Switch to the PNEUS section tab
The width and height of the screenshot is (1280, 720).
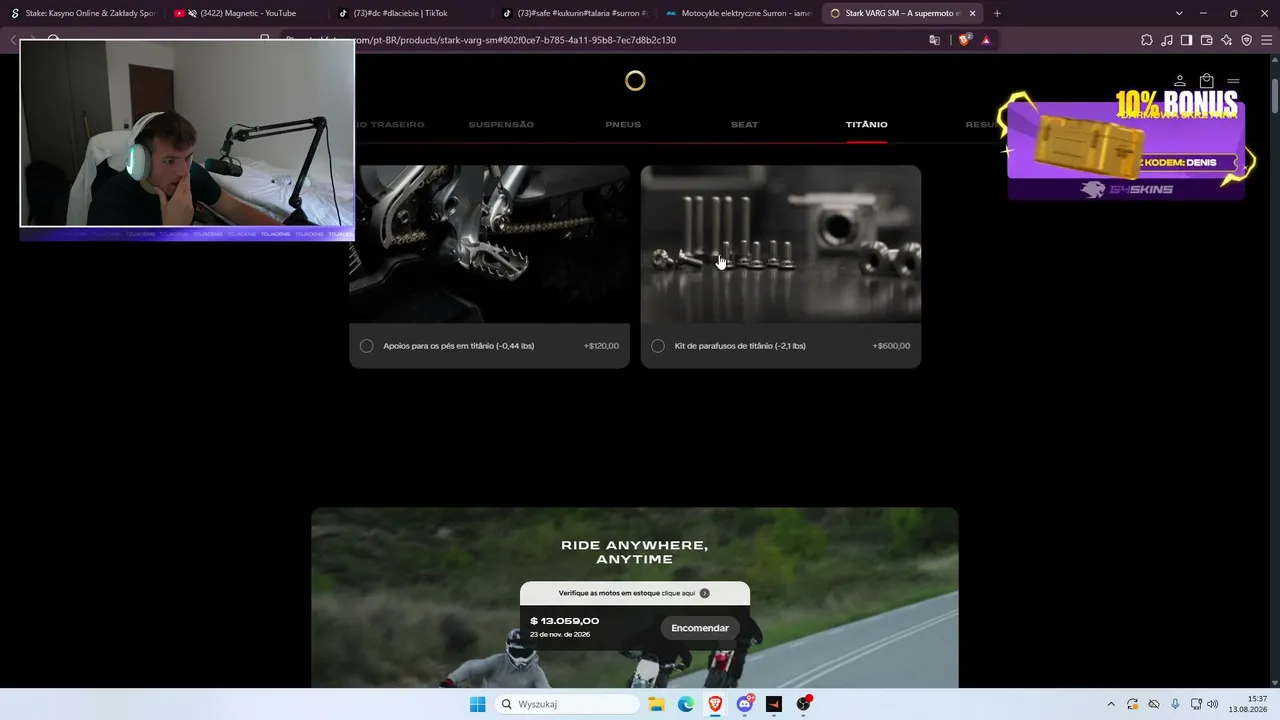(623, 125)
